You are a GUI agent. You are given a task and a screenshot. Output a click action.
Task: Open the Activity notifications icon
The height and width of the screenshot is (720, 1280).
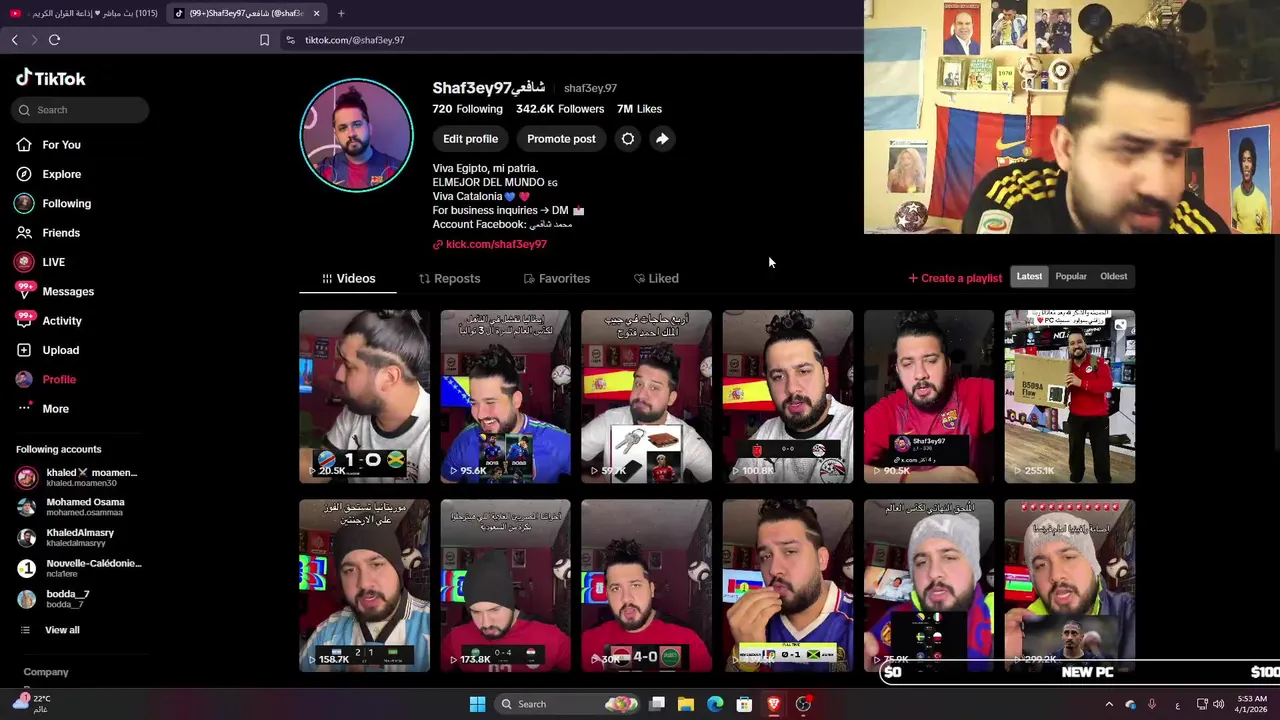pos(25,320)
